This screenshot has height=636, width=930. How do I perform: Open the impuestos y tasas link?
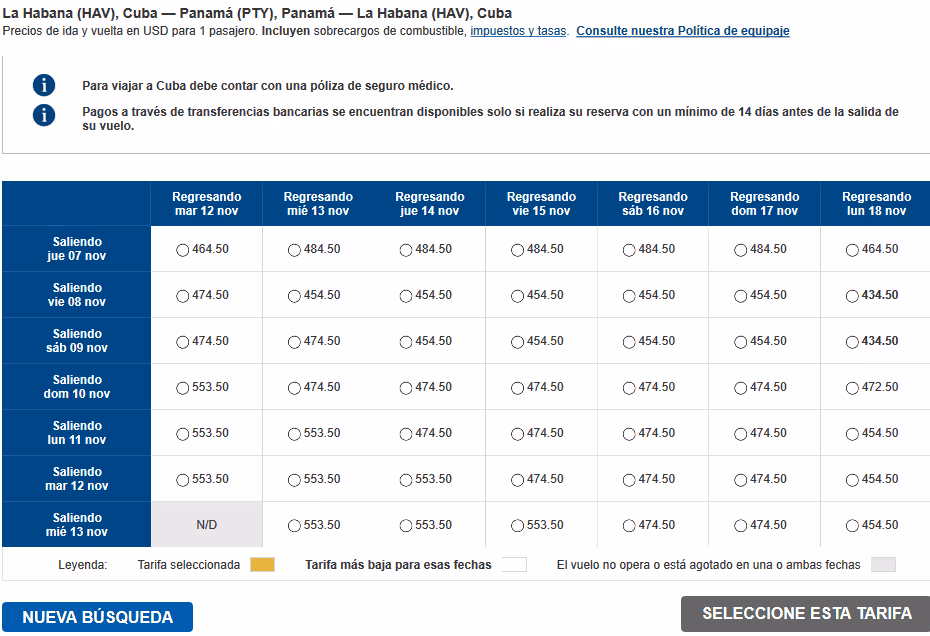pos(518,31)
